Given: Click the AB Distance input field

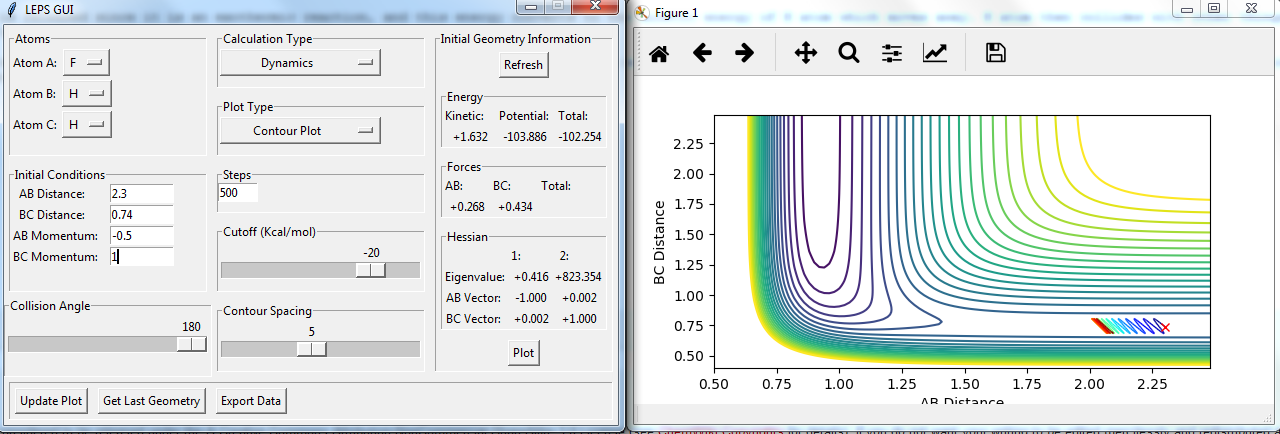Looking at the screenshot, I should pyautogui.click(x=141, y=193).
